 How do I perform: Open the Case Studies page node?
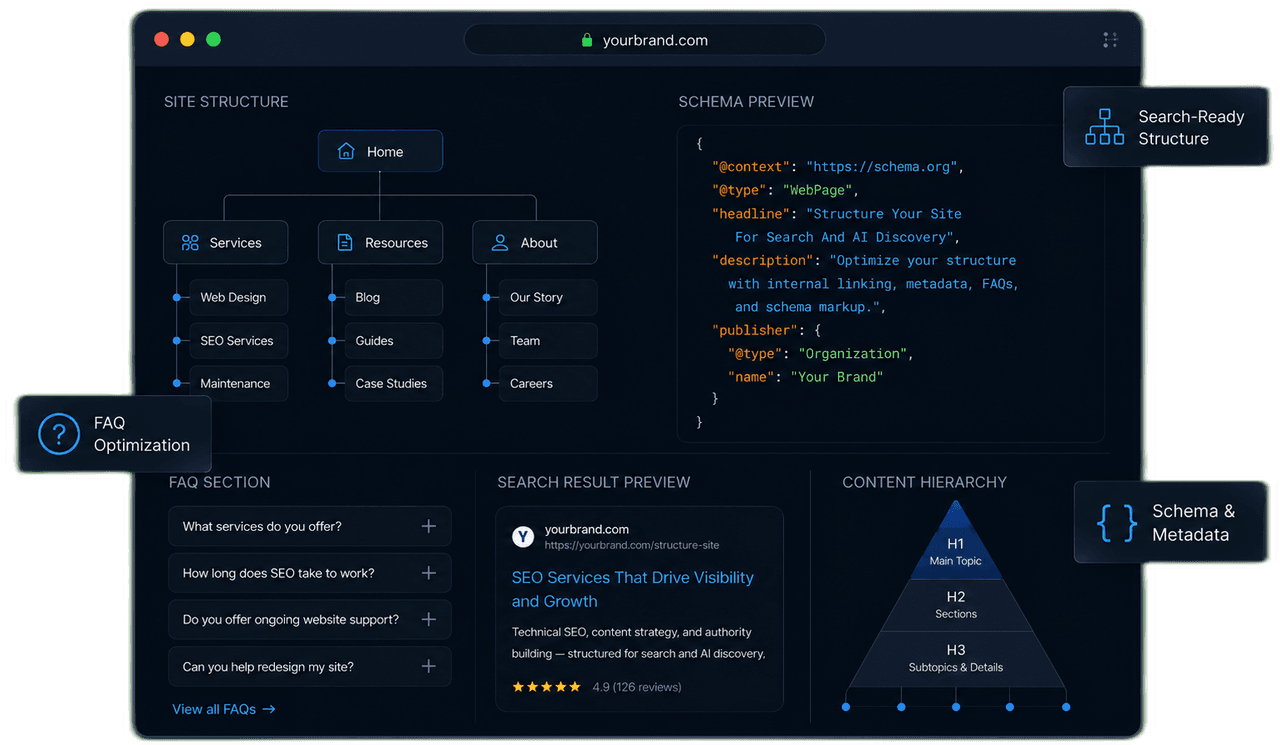pos(393,383)
